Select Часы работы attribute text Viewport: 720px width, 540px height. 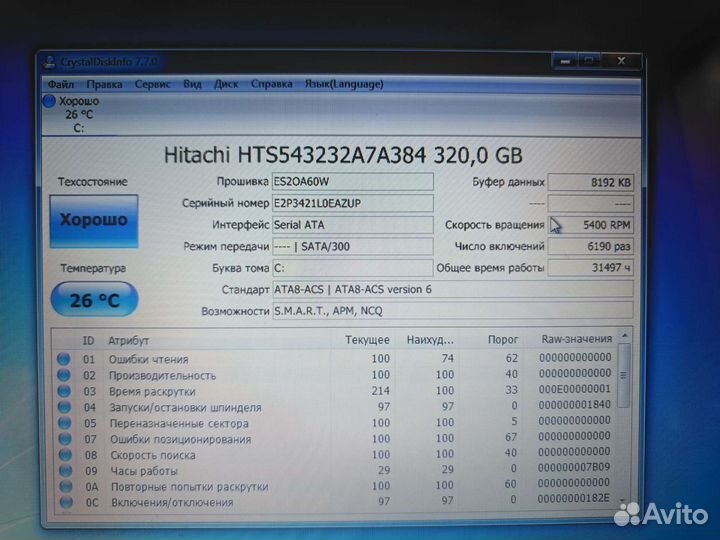(144, 471)
